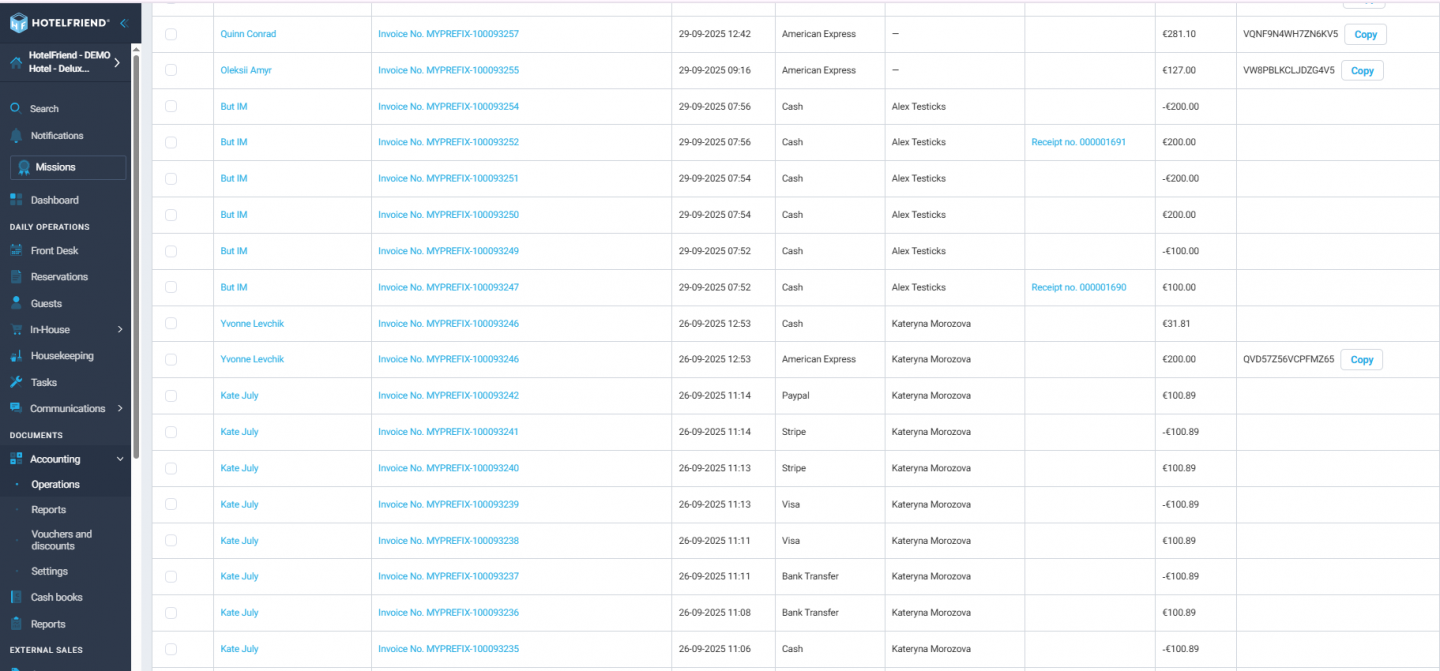Open Receipt no. 000001691

click(x=1078, y=141)
